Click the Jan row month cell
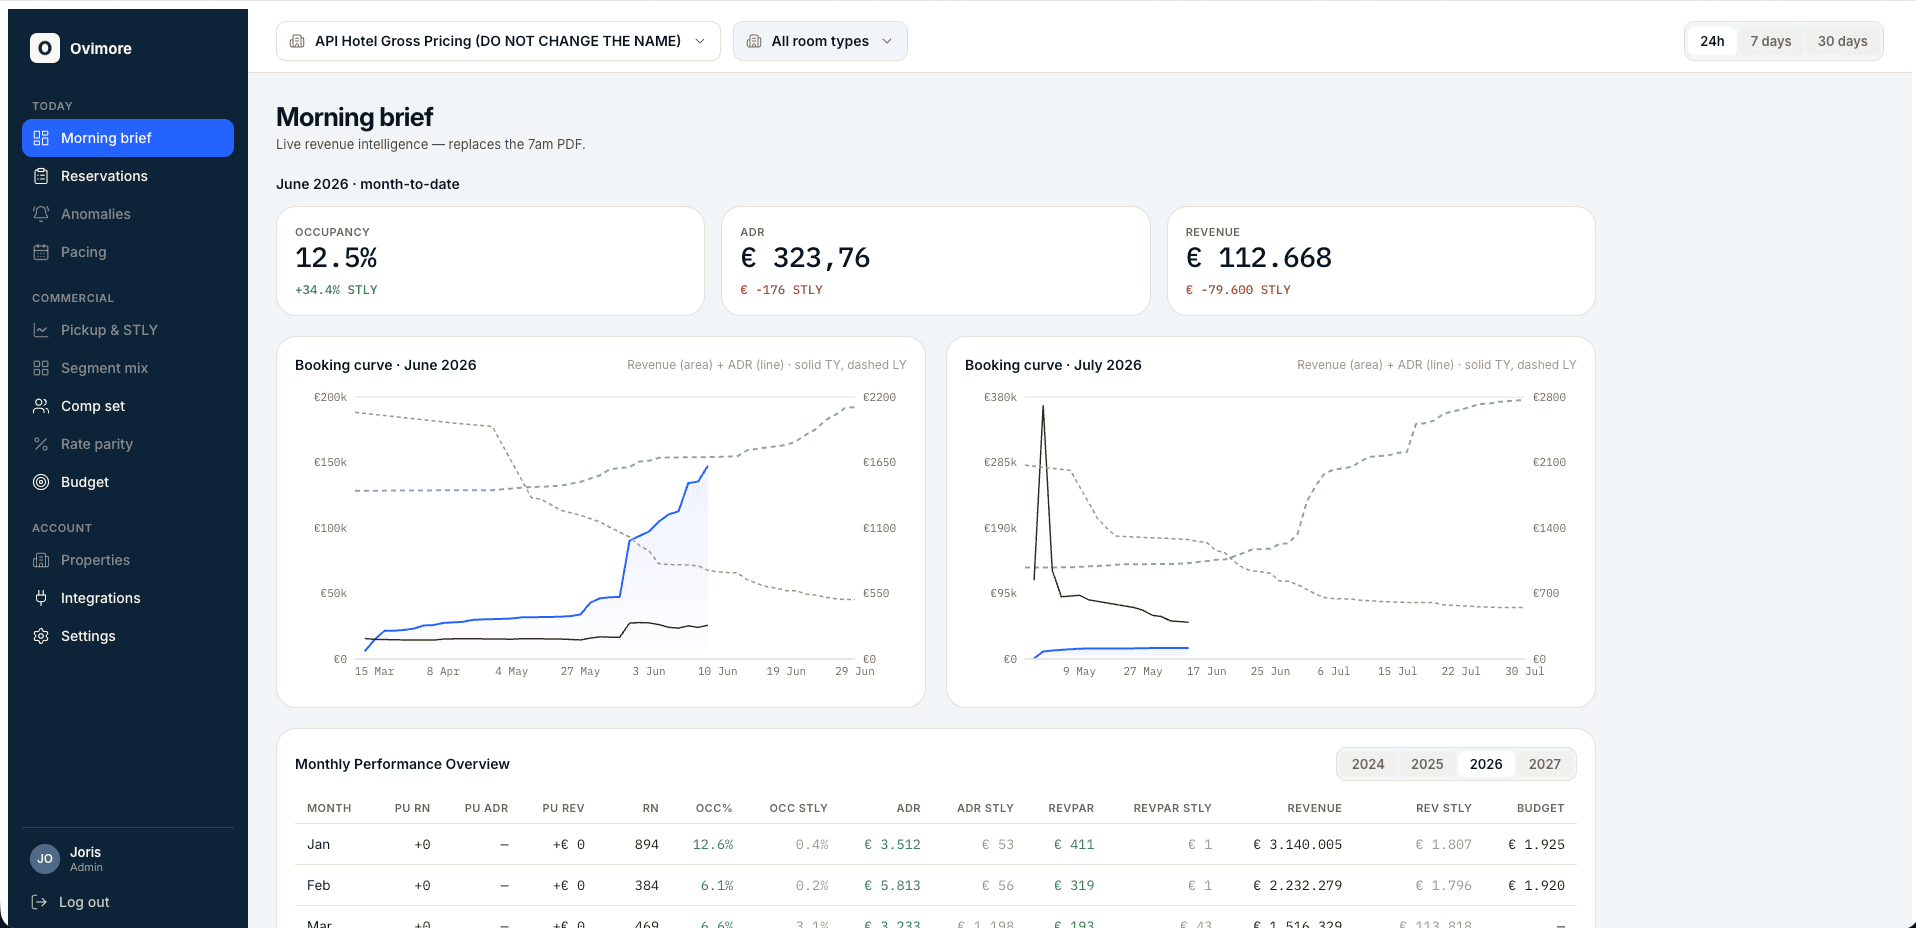 [x=318, y=845]
